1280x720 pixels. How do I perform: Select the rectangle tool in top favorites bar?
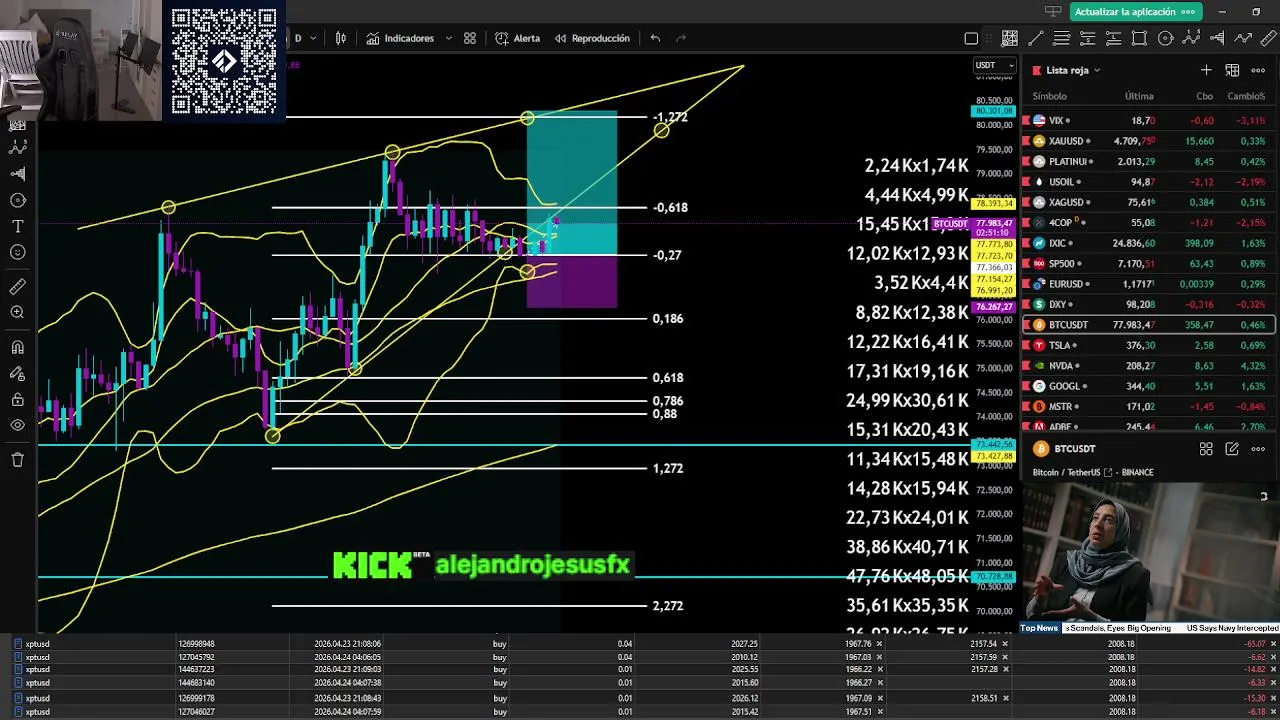click(1139, 38)
